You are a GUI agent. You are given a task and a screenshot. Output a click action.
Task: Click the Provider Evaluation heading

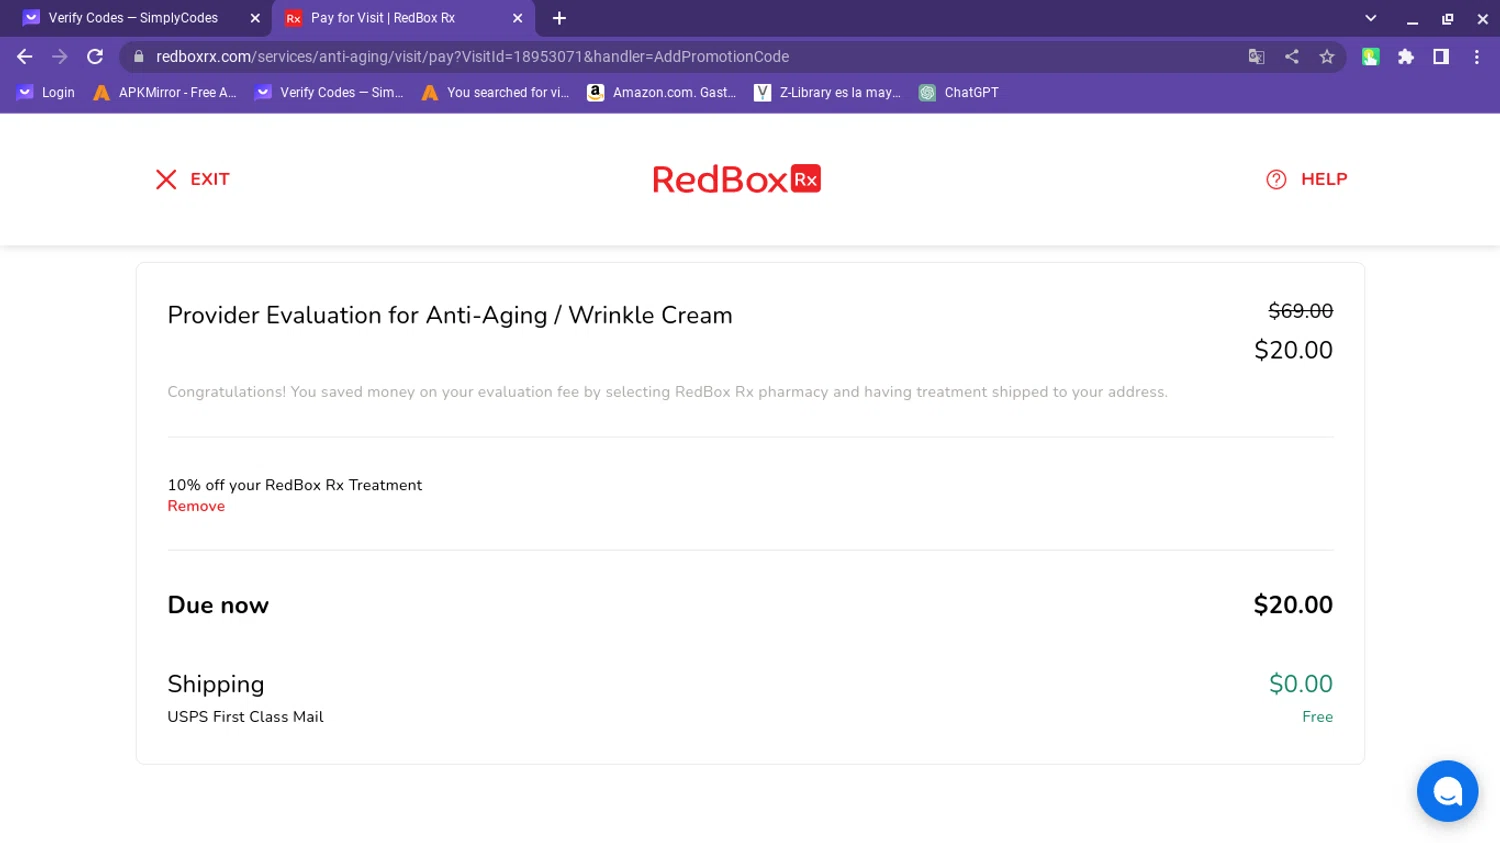(450, 315)
